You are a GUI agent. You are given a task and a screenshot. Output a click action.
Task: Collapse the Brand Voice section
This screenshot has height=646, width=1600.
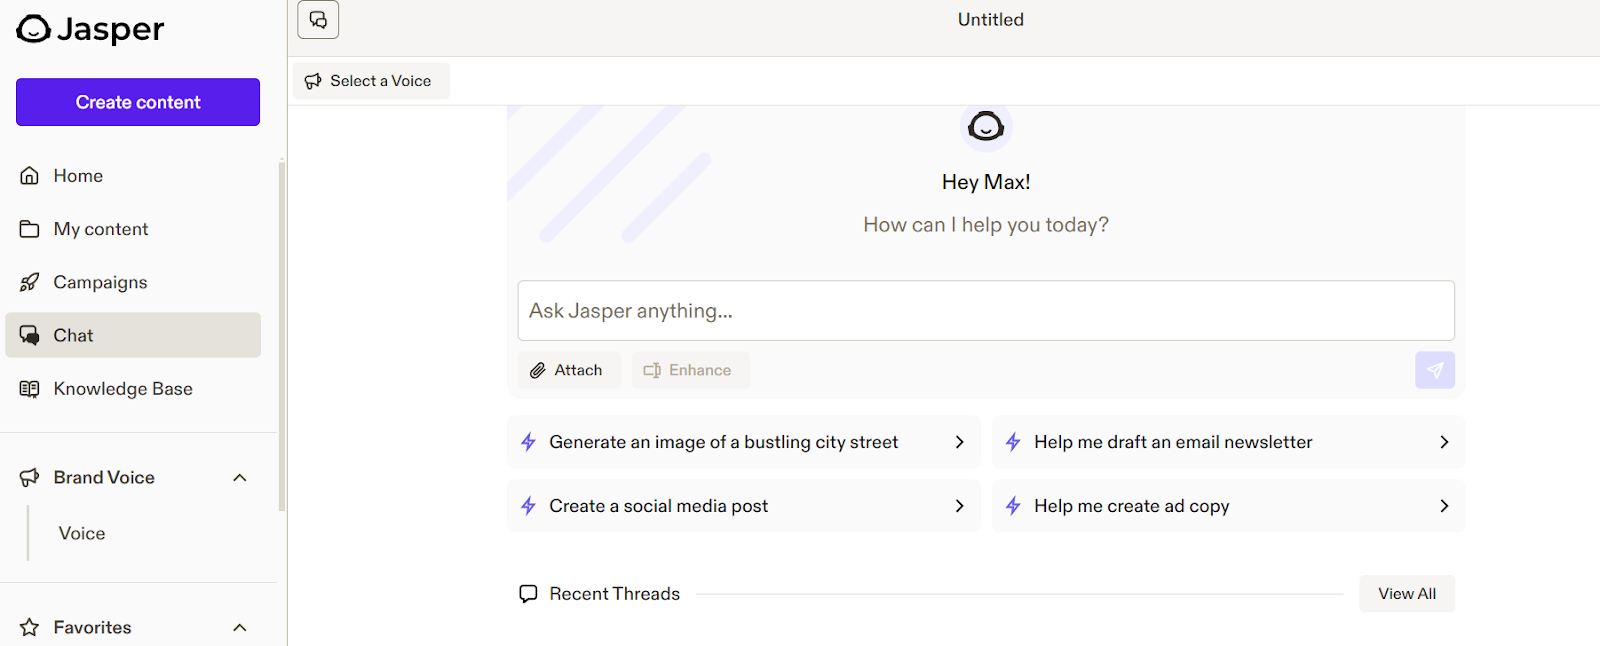(240, 478)
